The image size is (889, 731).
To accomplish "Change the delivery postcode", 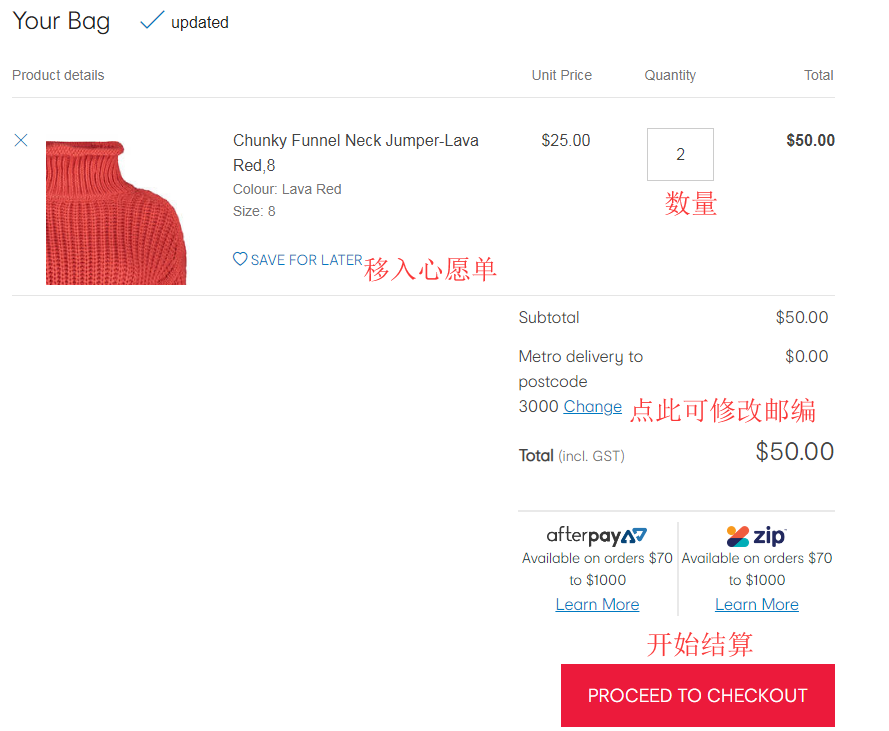I will pos(592,407).
